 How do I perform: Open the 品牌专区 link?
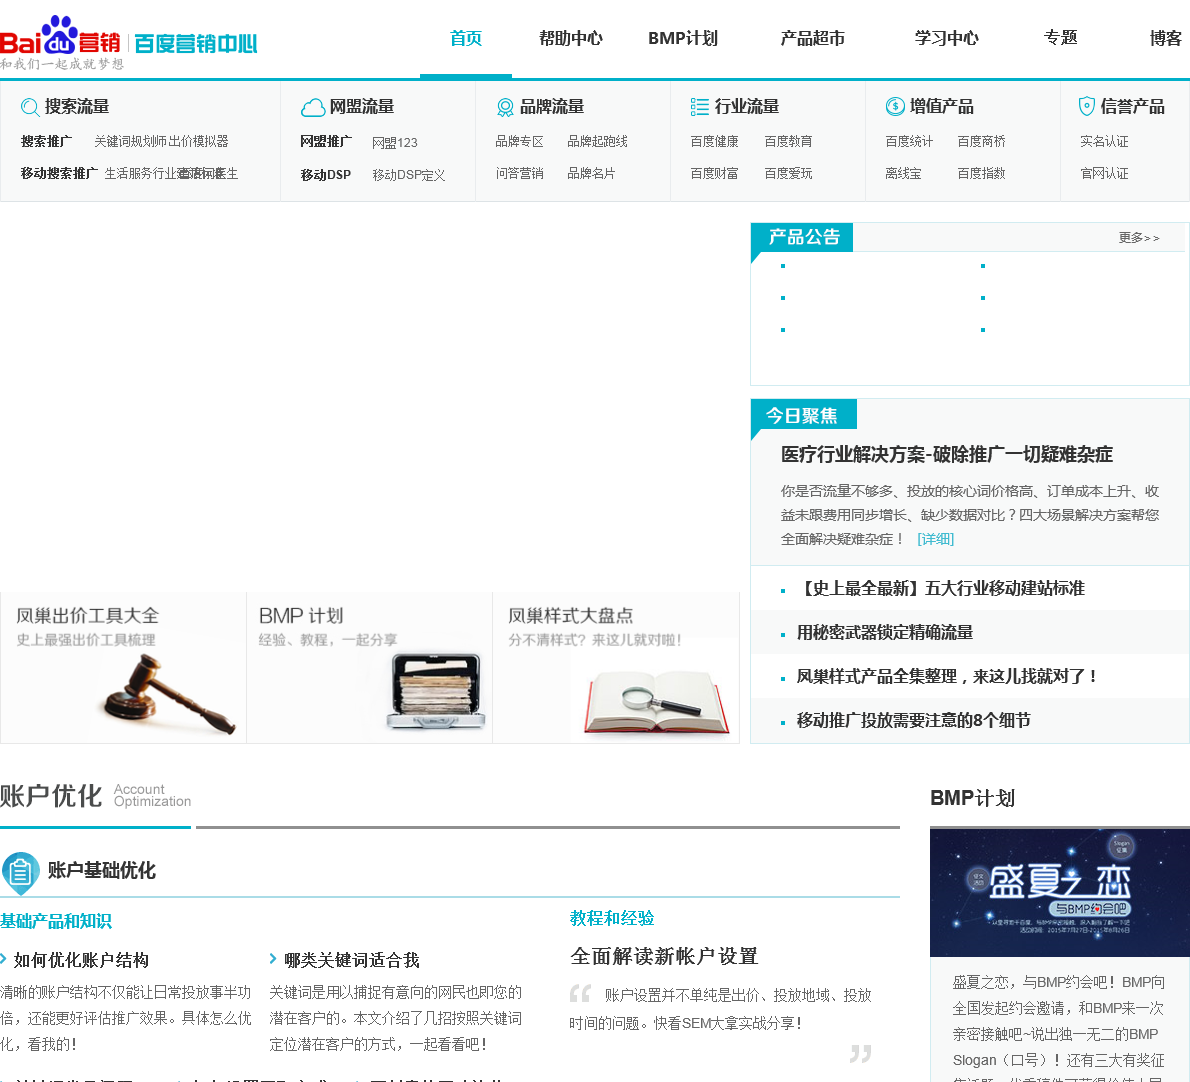[x=519, y=141]
